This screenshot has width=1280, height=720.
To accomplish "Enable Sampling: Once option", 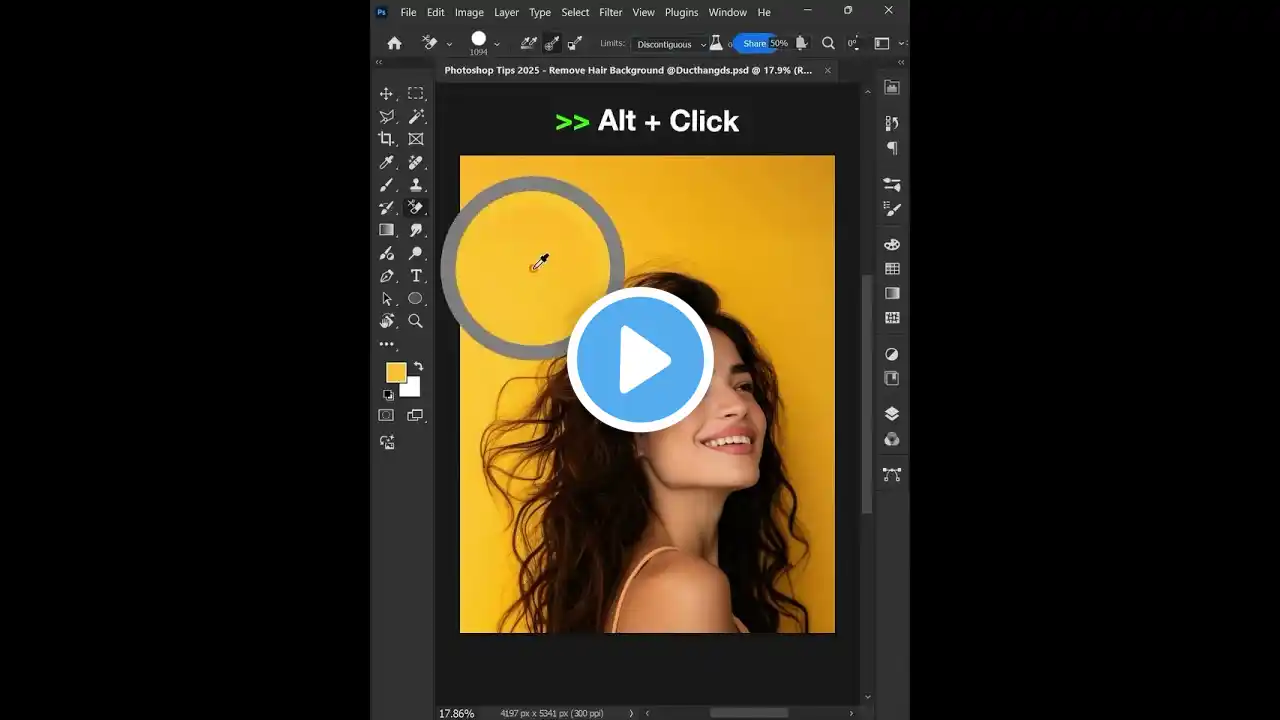I will [x=552, y=43].
